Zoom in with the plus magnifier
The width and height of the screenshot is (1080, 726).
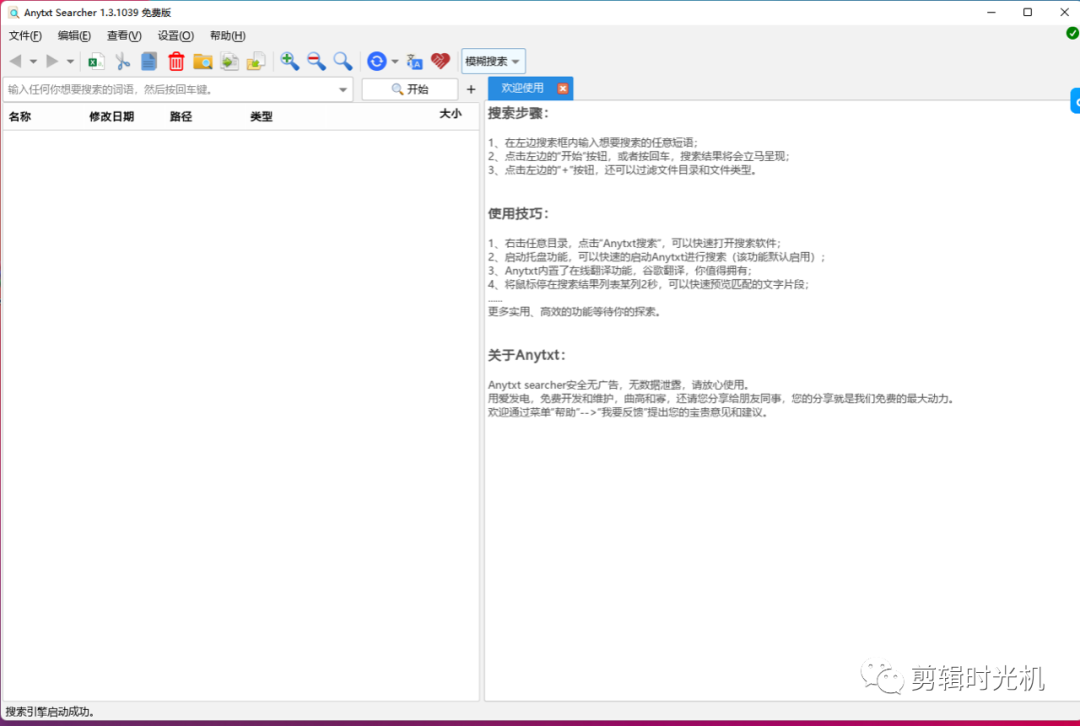[x=289, y=61]
